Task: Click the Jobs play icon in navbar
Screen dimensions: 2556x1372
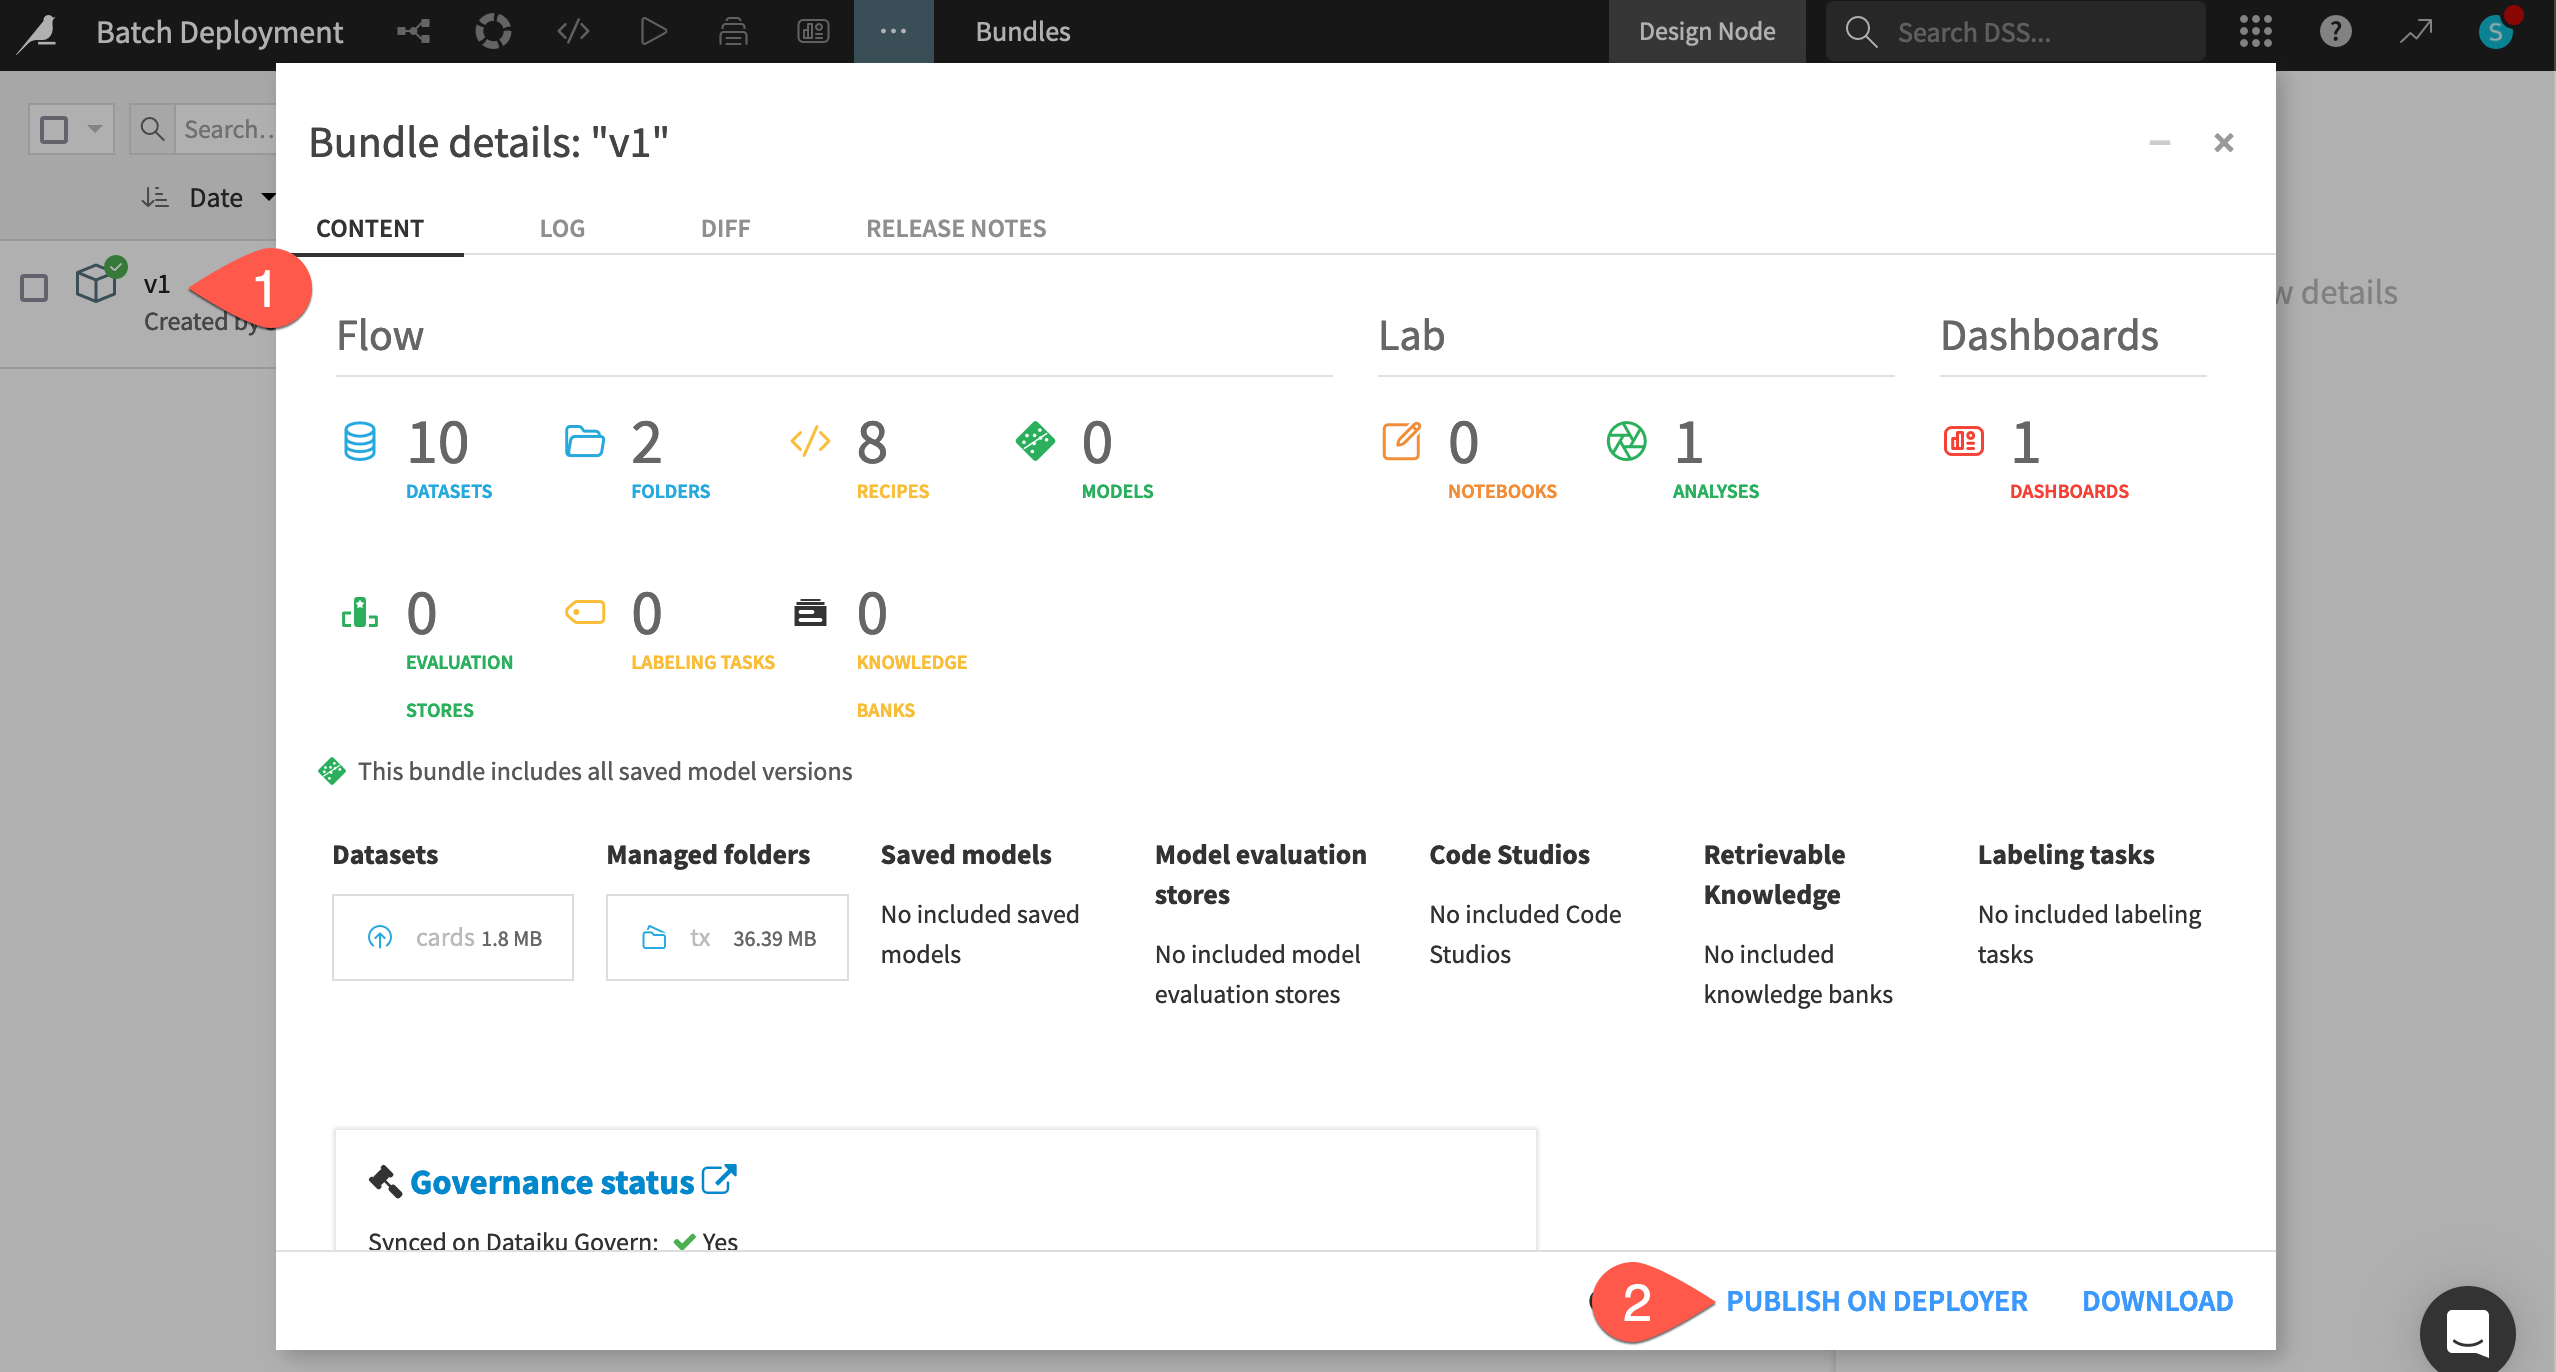Action: coord(653,32)
